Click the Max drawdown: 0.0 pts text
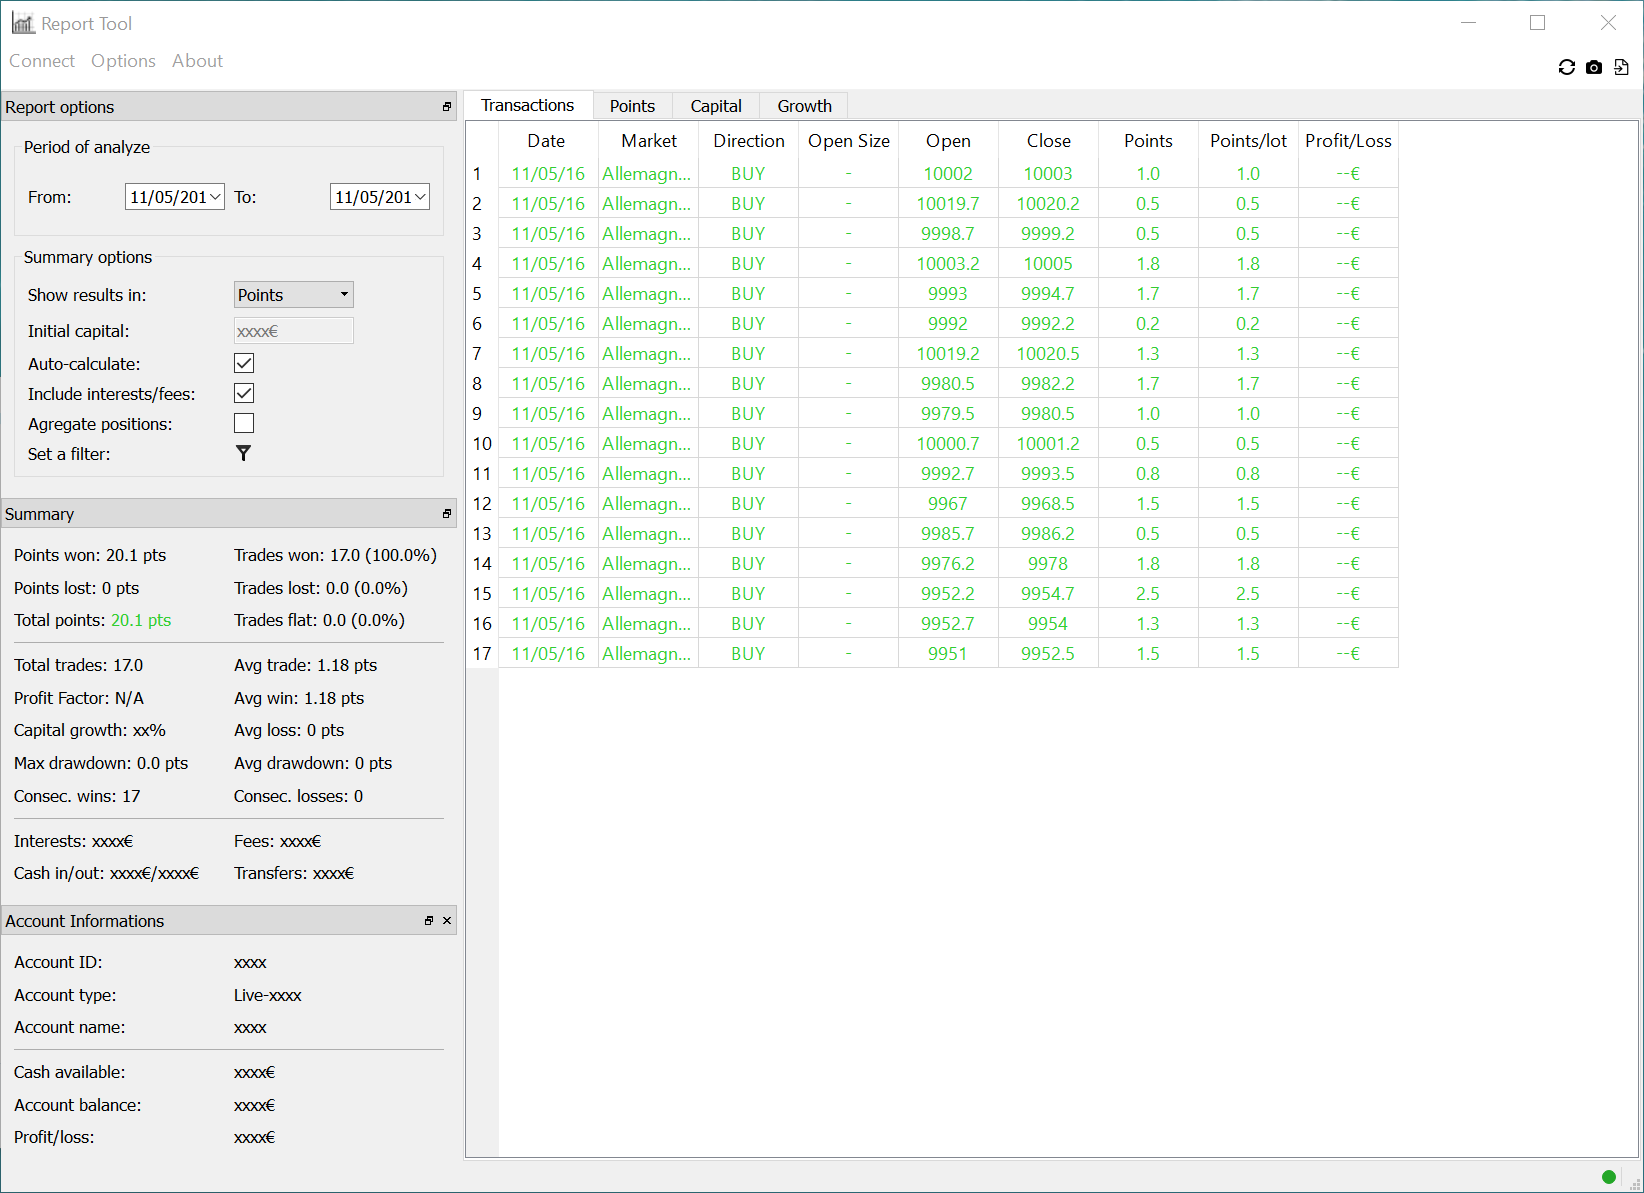Image resolution: width=1644 pixels, height=1193 pixels. tap(101, 763)
